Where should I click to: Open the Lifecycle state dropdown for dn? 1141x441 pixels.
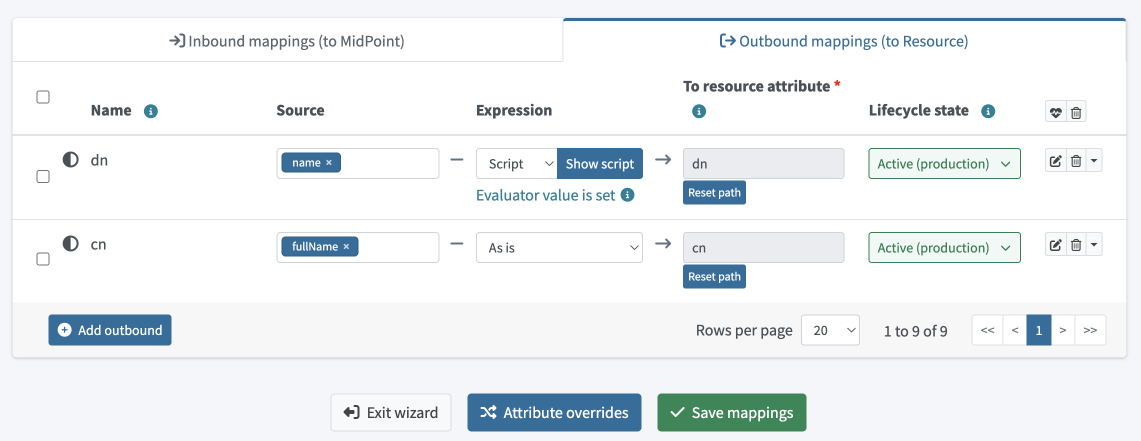coord(944,164)
